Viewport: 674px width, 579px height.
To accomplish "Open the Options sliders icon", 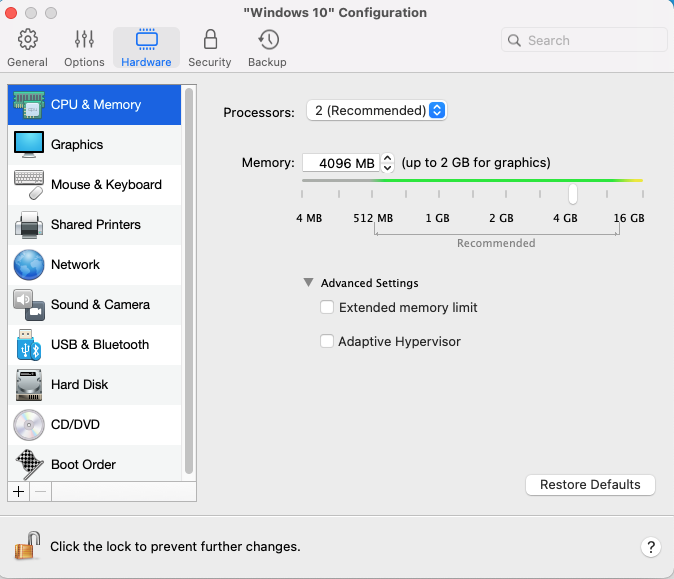I will pyautogui.click(x=84, y=40).
